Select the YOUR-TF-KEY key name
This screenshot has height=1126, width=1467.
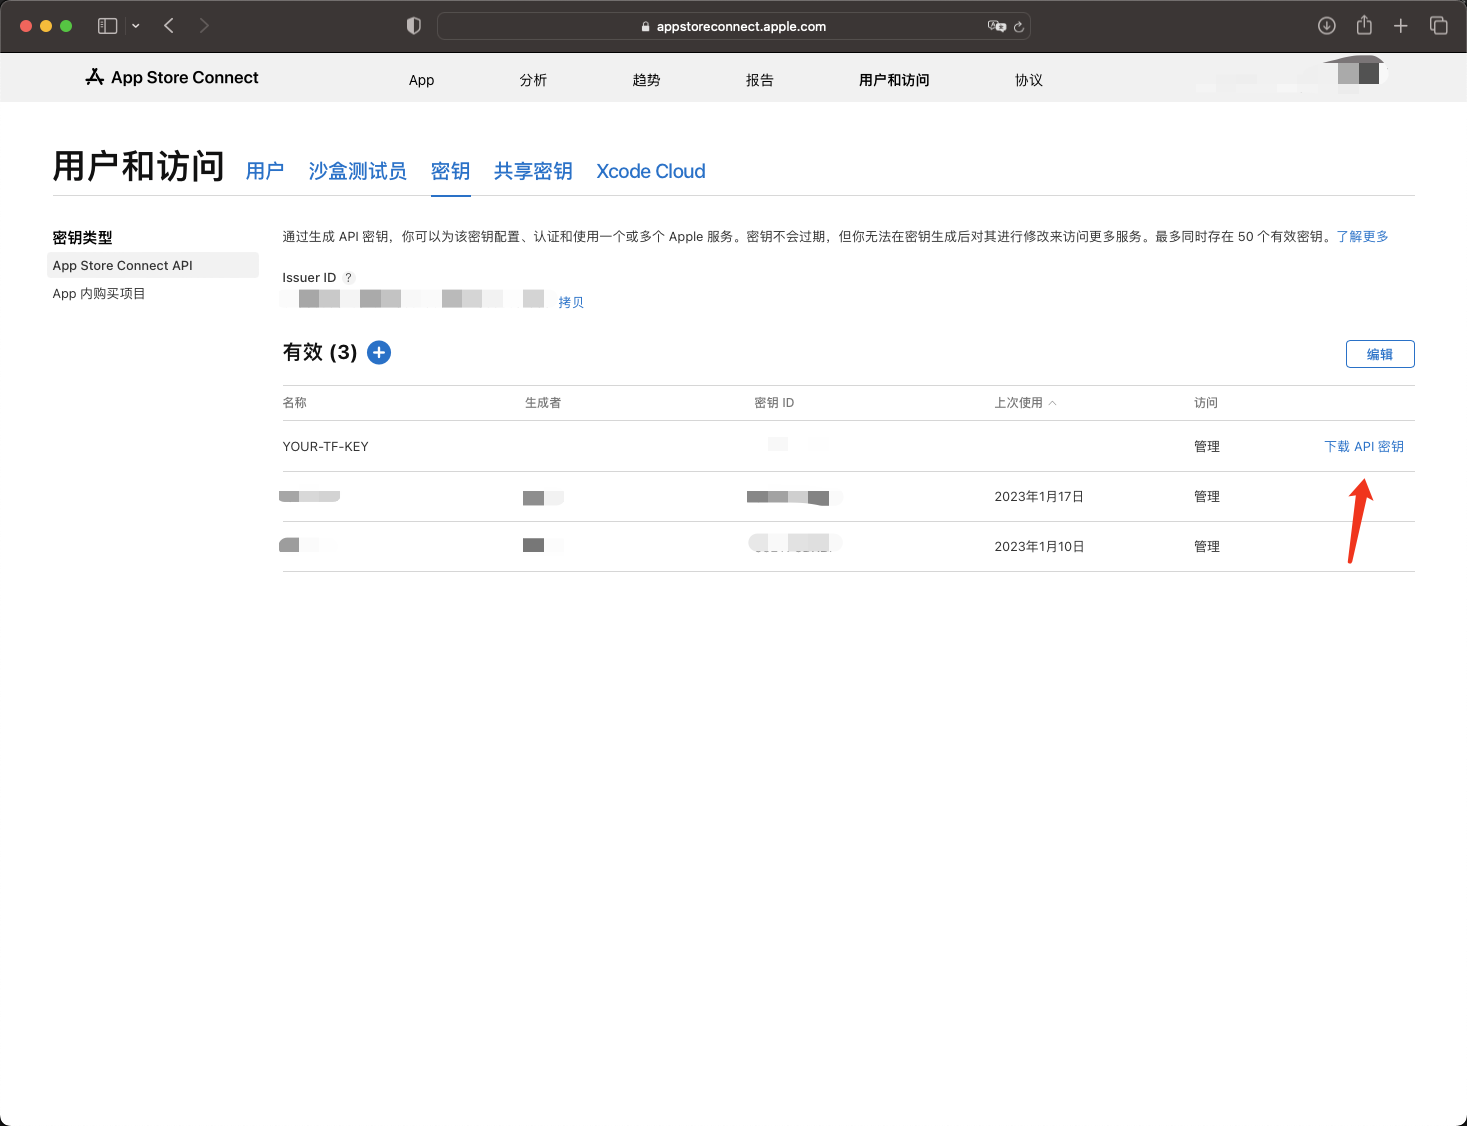tap(326, 446)
